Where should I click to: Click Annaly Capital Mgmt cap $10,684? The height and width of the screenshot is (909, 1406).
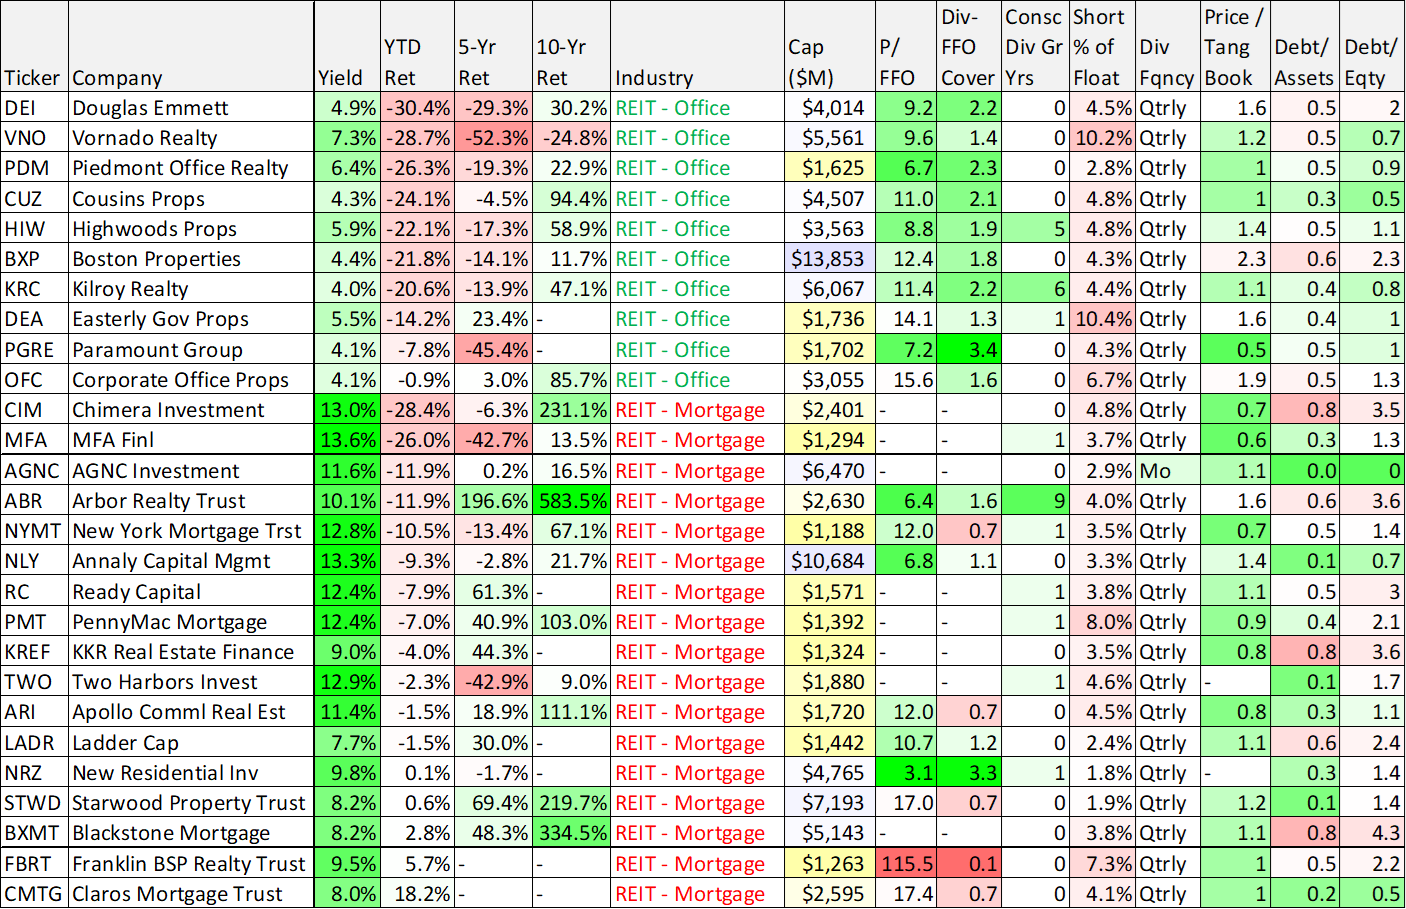830,561
